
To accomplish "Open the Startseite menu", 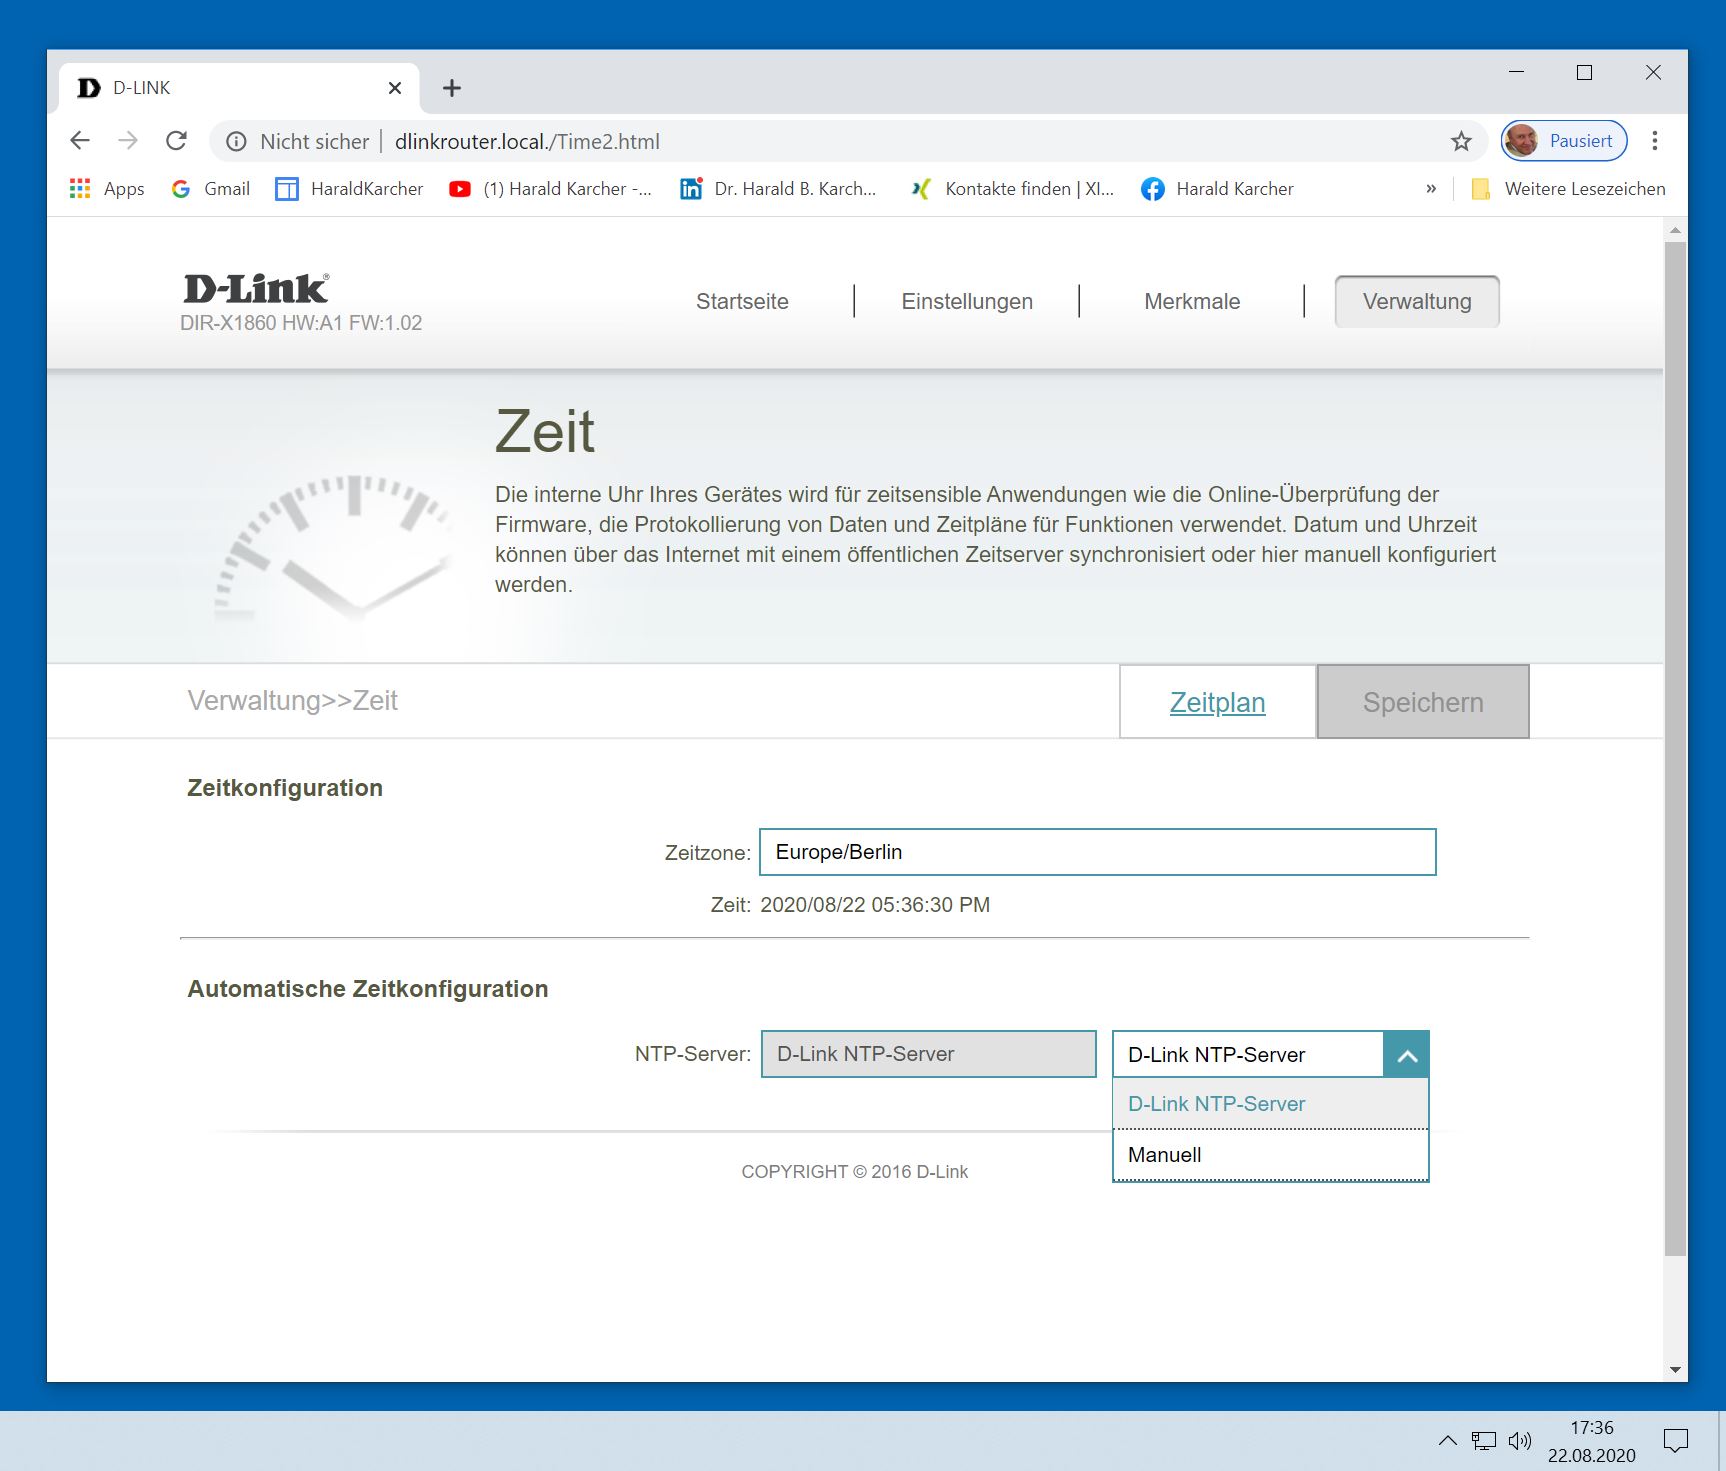I will pos(742,302).
